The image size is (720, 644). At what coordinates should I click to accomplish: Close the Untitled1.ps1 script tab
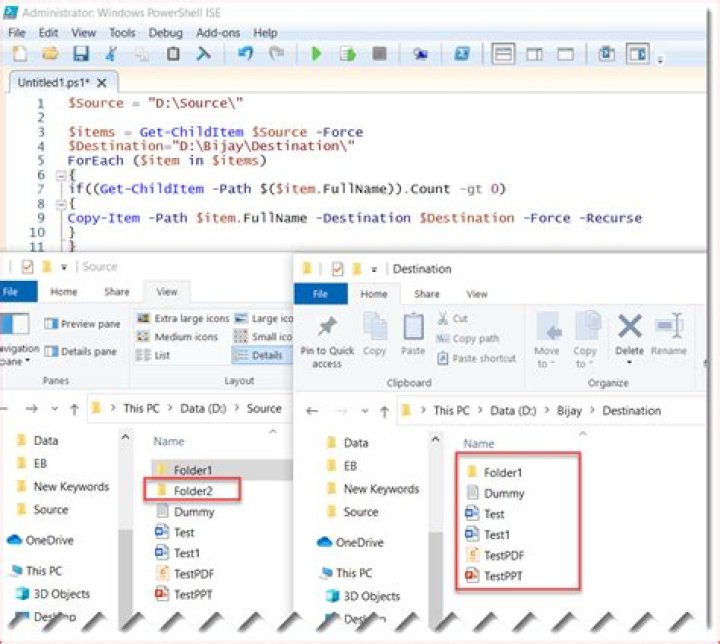[102, 83]
